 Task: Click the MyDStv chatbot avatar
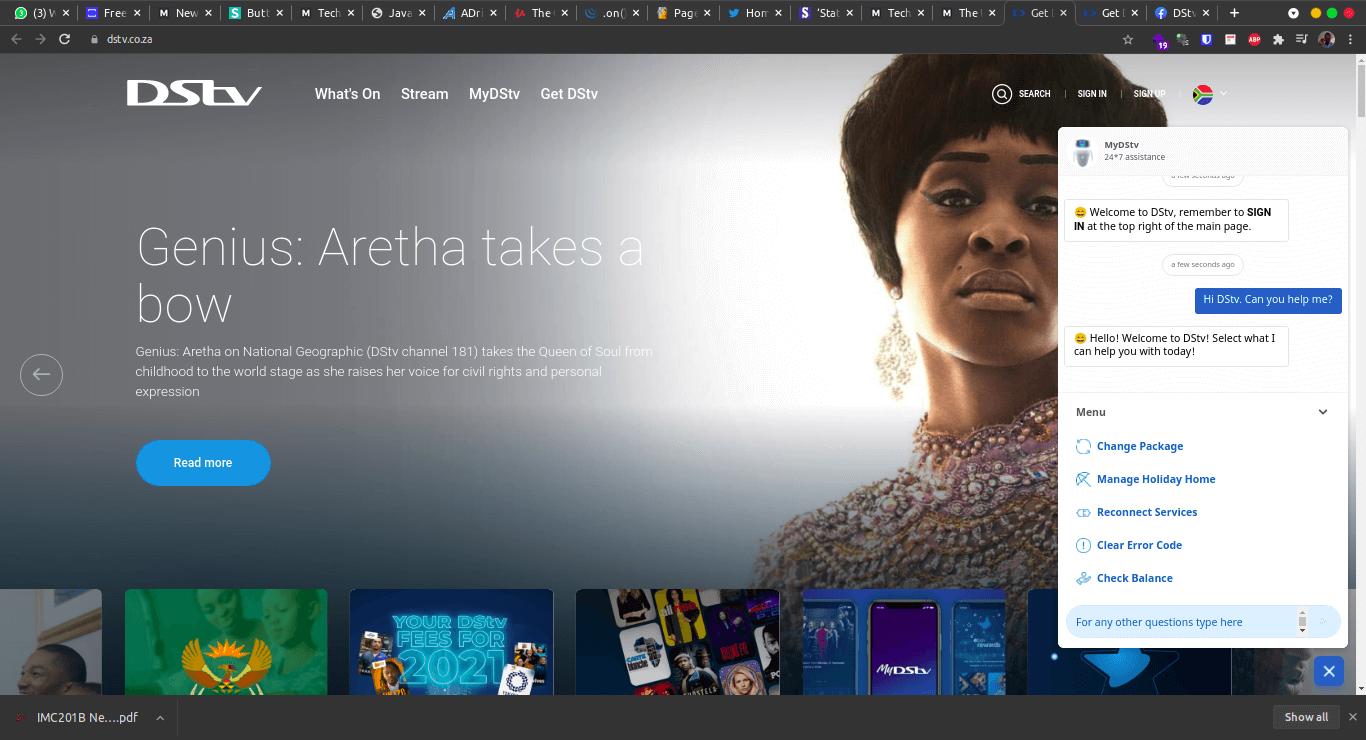(1083, 152)
